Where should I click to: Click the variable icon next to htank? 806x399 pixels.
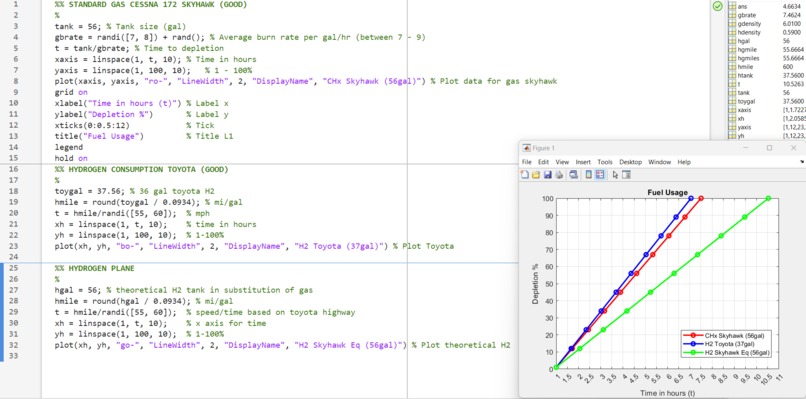(732, 75)
